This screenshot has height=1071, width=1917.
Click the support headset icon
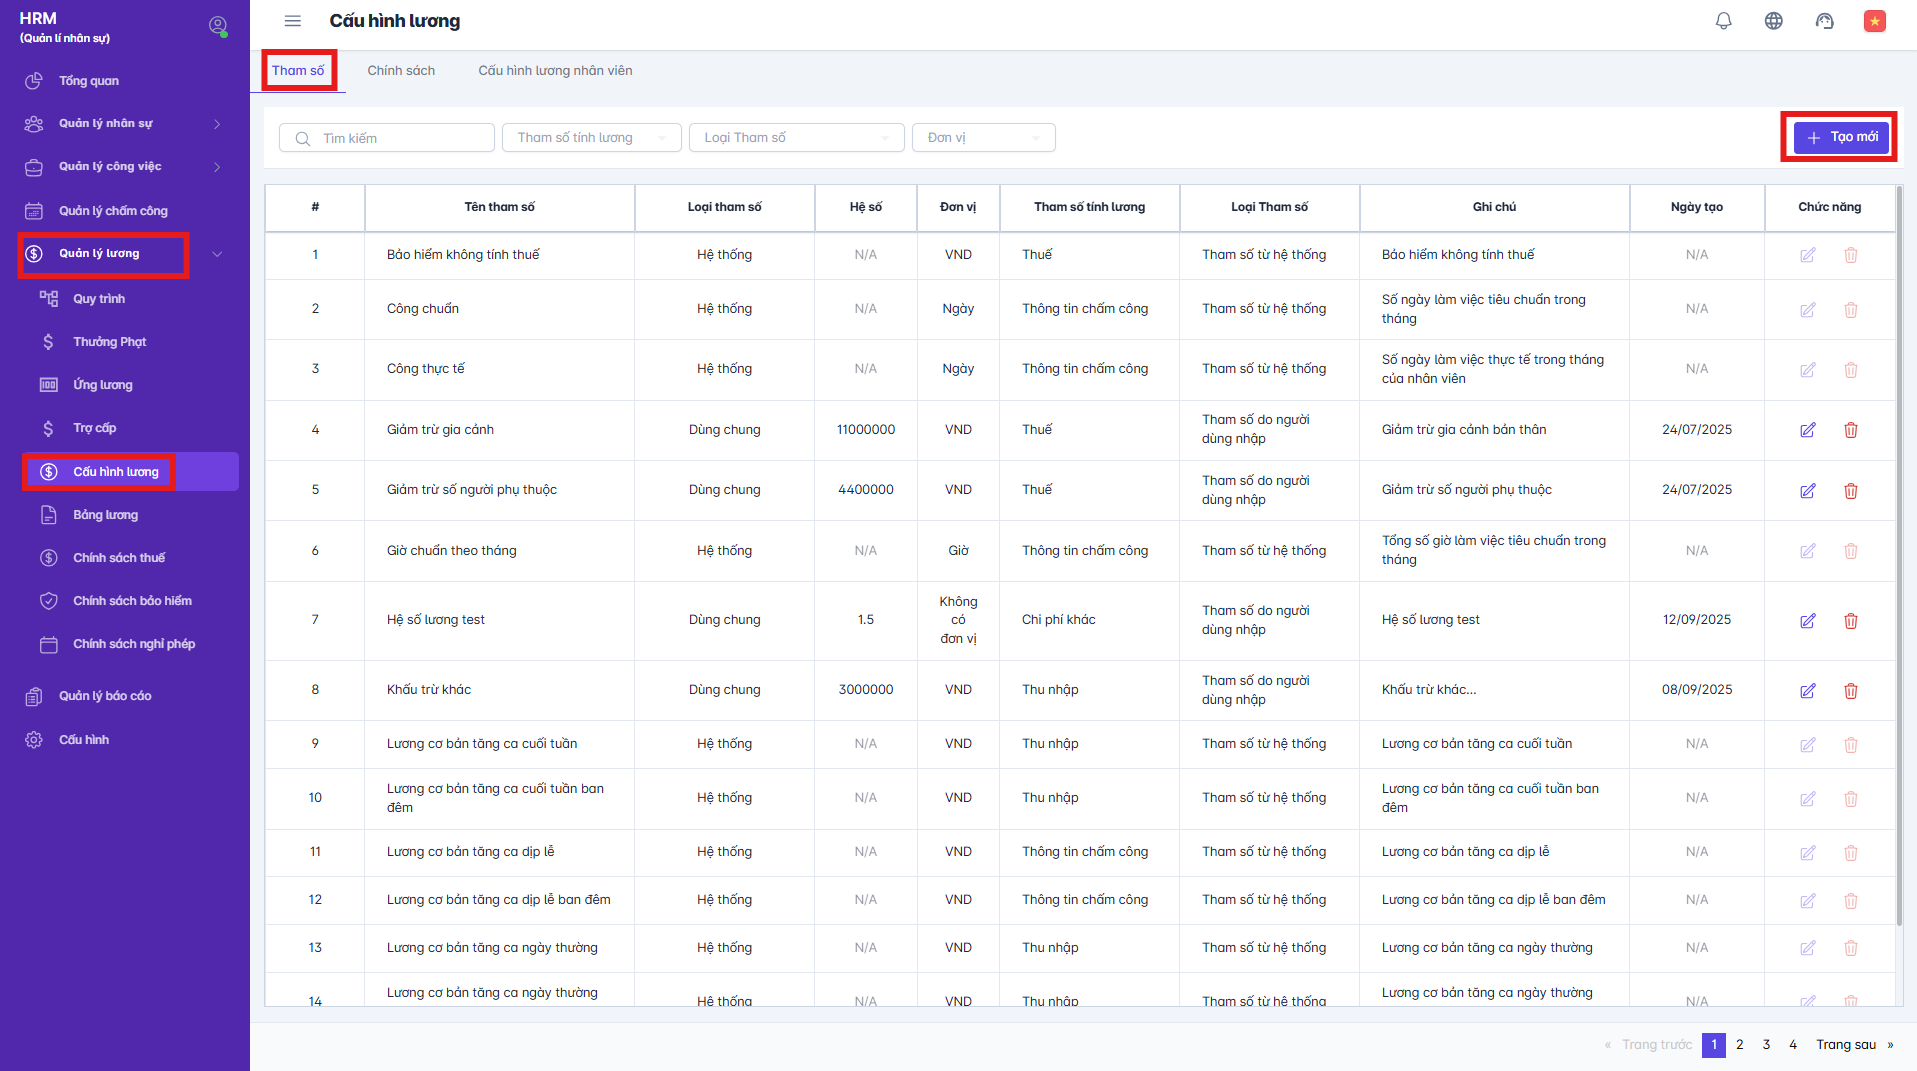(1824, 21)
